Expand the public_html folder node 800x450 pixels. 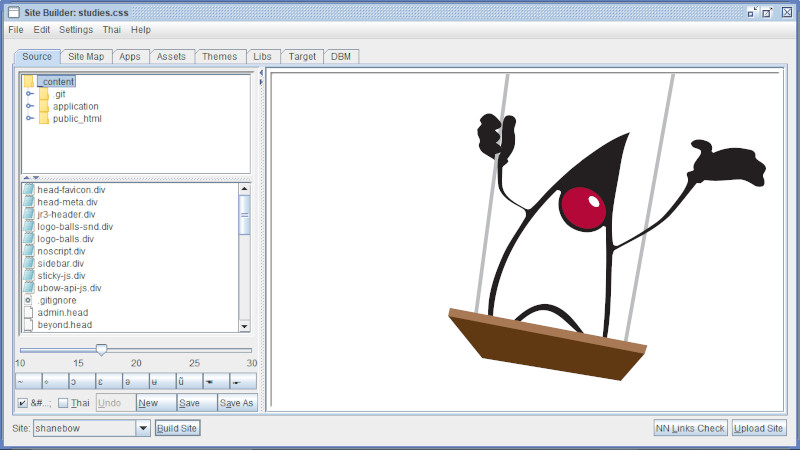pyautogui.click(x=30, y=119)
